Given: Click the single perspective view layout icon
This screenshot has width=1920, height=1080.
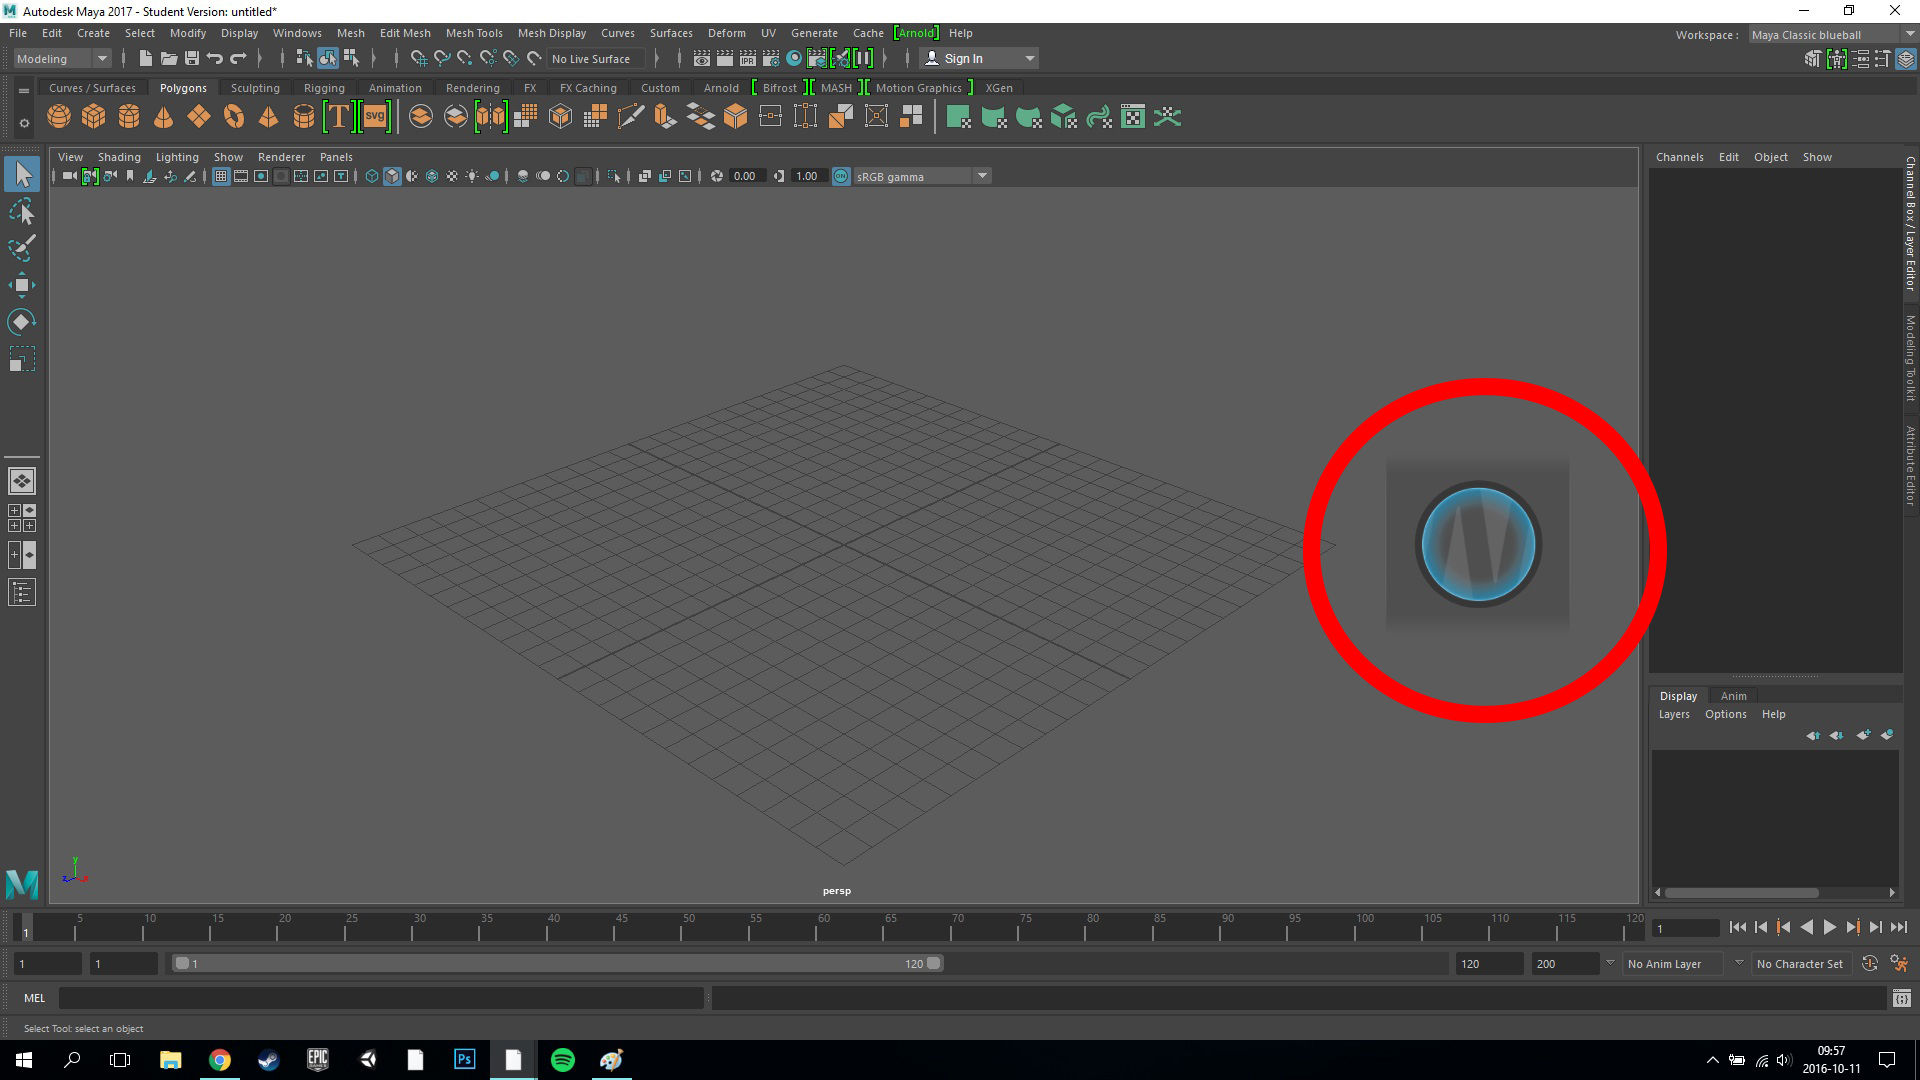Looking at the screenshot, I should (21, 481).
